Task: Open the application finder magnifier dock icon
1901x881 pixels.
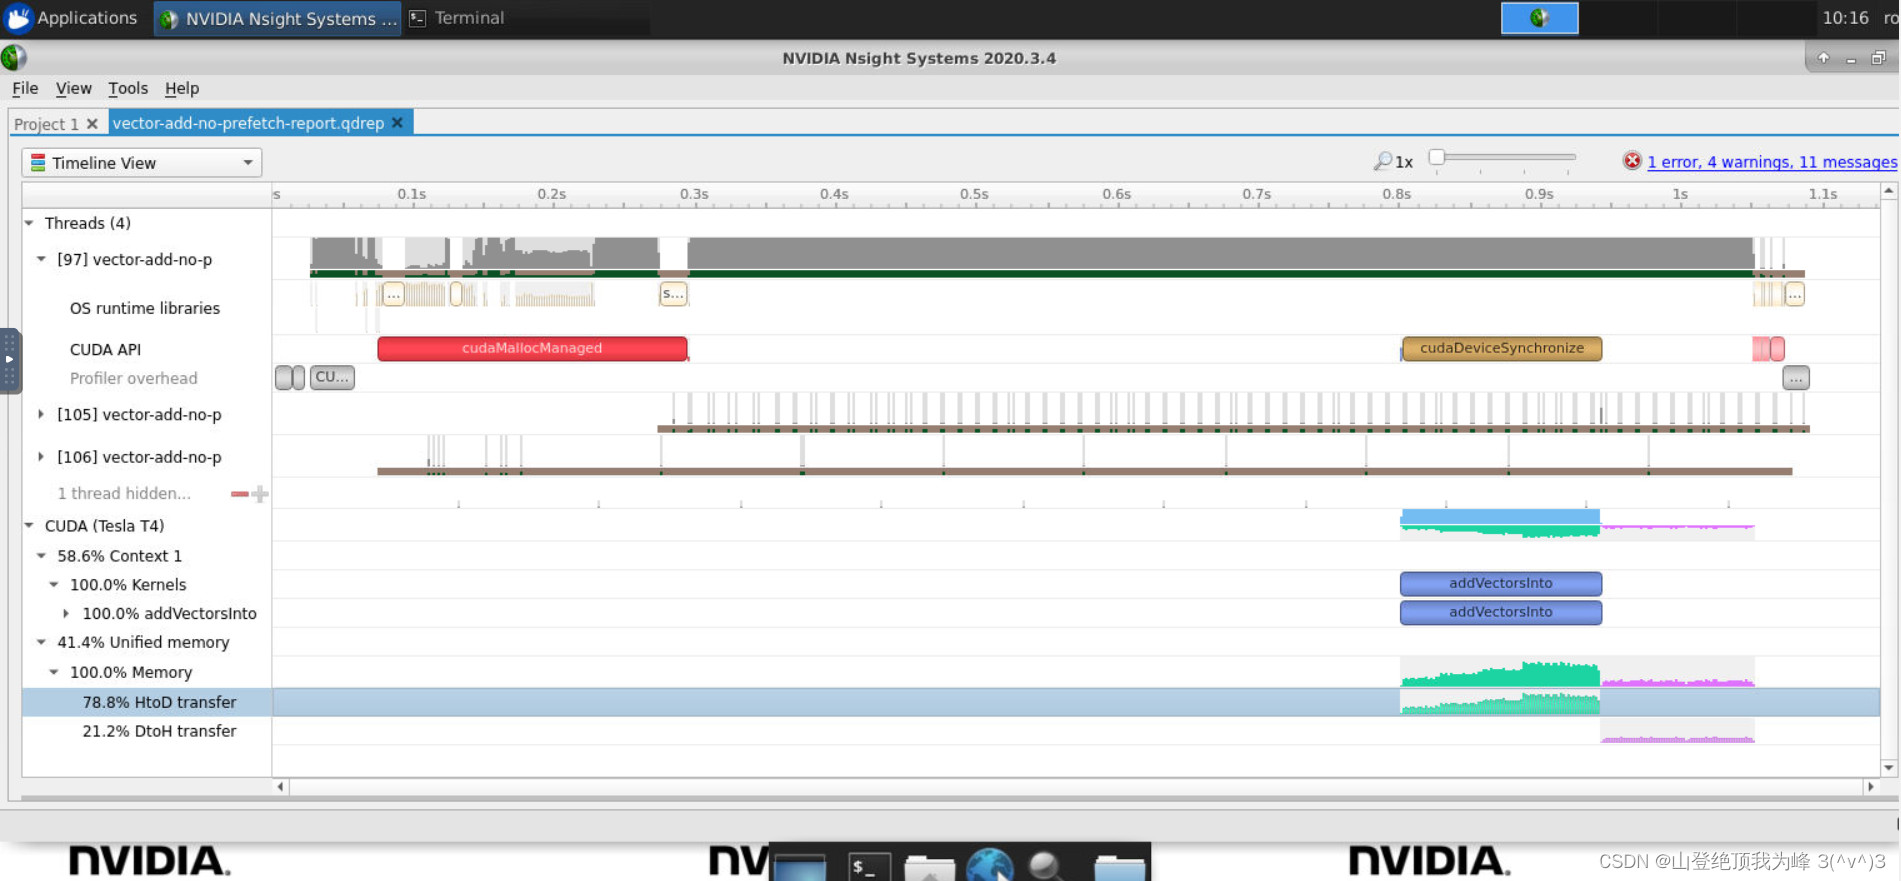Action: tap(1046, 866)
